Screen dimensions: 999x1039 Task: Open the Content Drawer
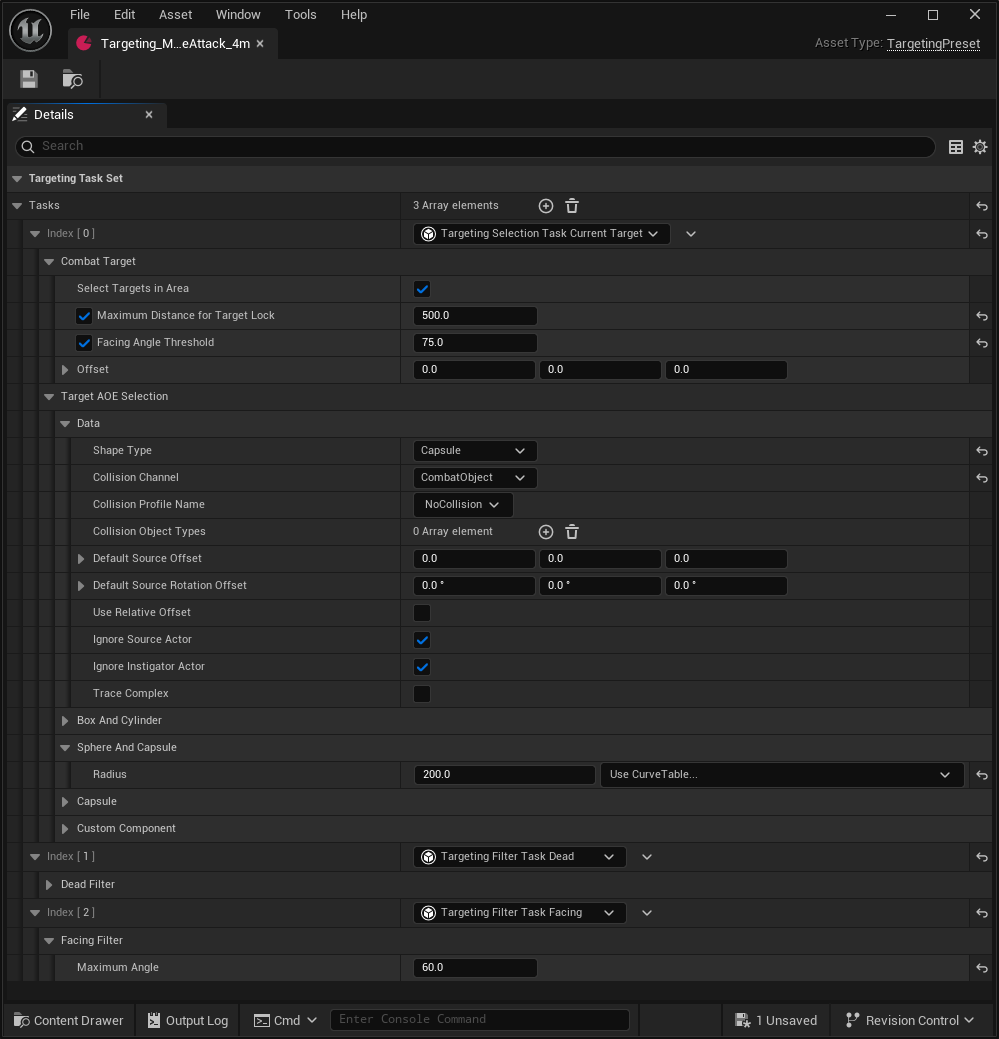point(69,1020)
